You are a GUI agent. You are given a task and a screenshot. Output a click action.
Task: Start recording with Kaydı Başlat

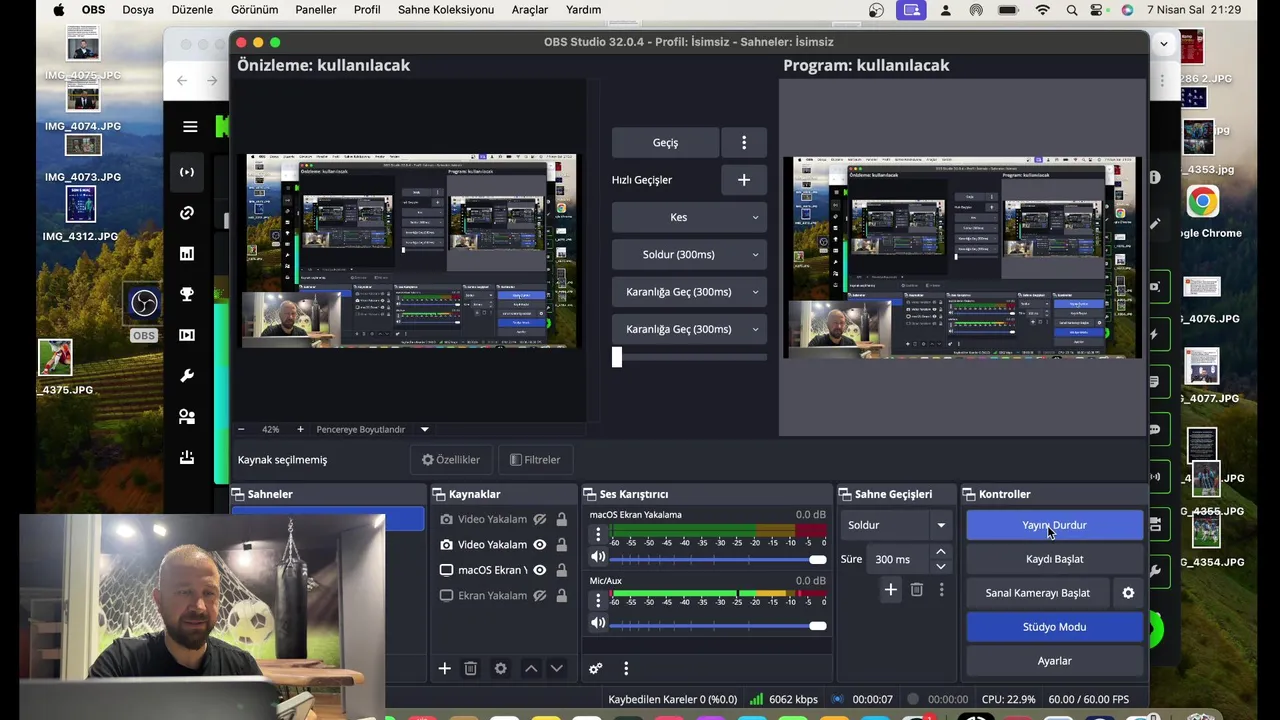click(x=1054, y=559)
